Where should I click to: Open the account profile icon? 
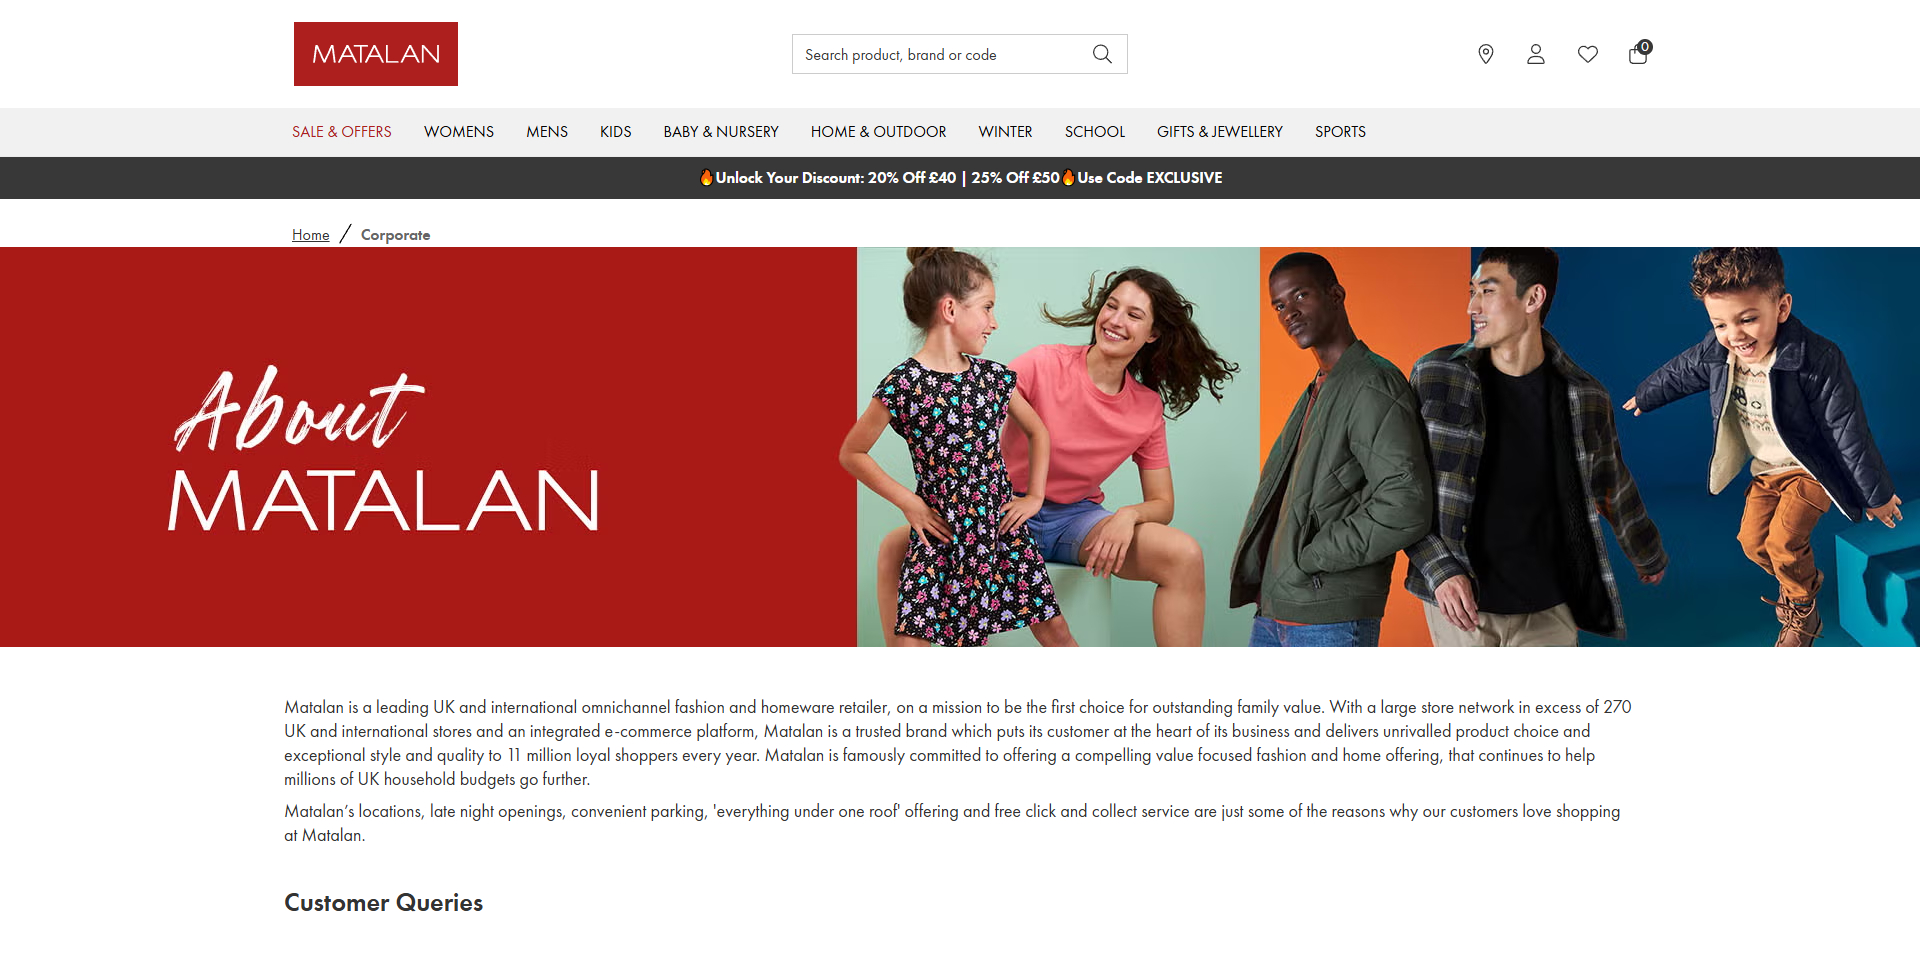coord(1536,54)
